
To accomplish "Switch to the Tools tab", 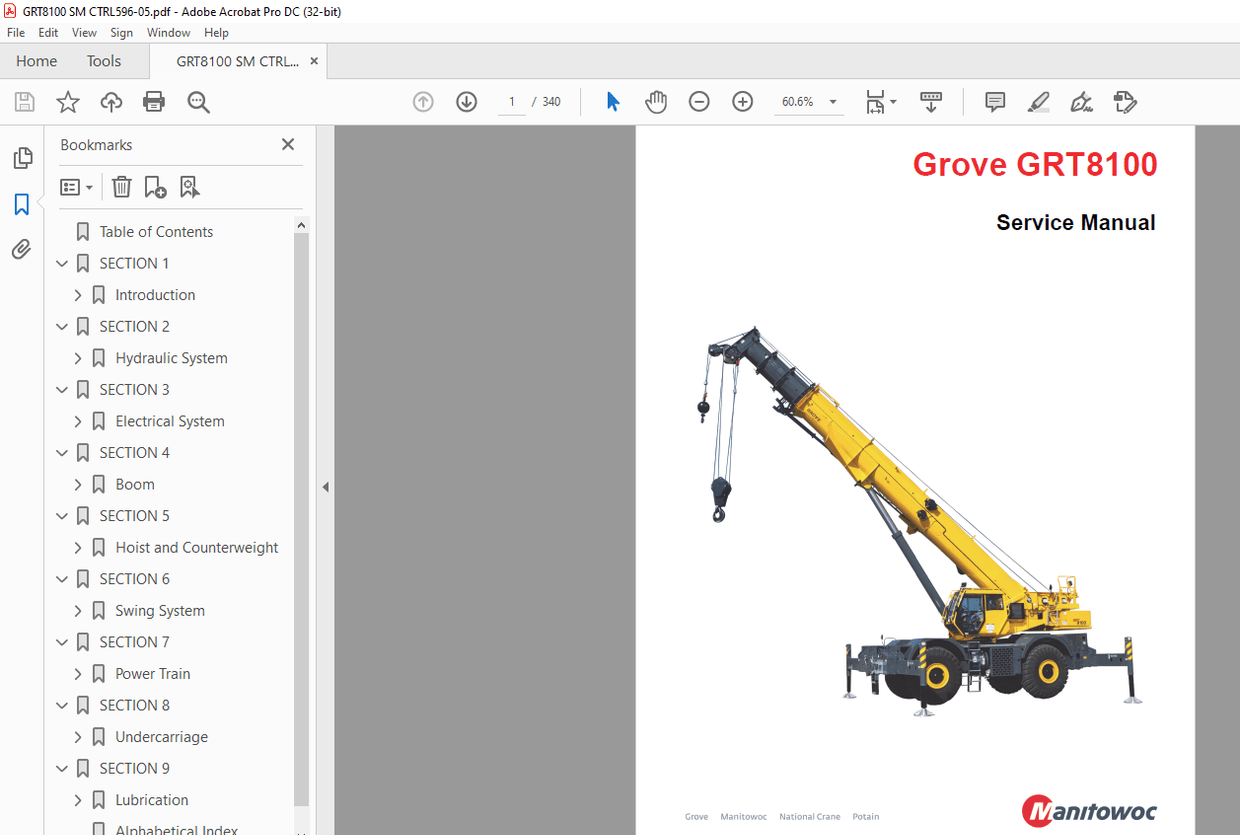I will pyautogui.click(x=104, y=61).
